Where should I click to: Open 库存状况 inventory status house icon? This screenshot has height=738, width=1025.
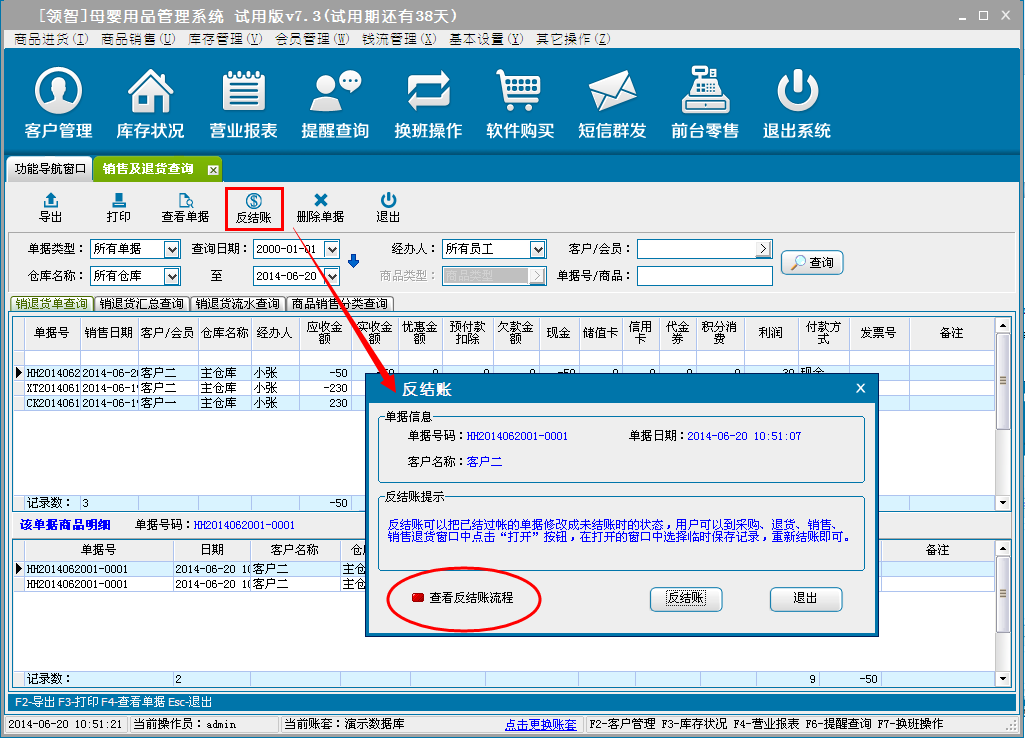[150, 103]
